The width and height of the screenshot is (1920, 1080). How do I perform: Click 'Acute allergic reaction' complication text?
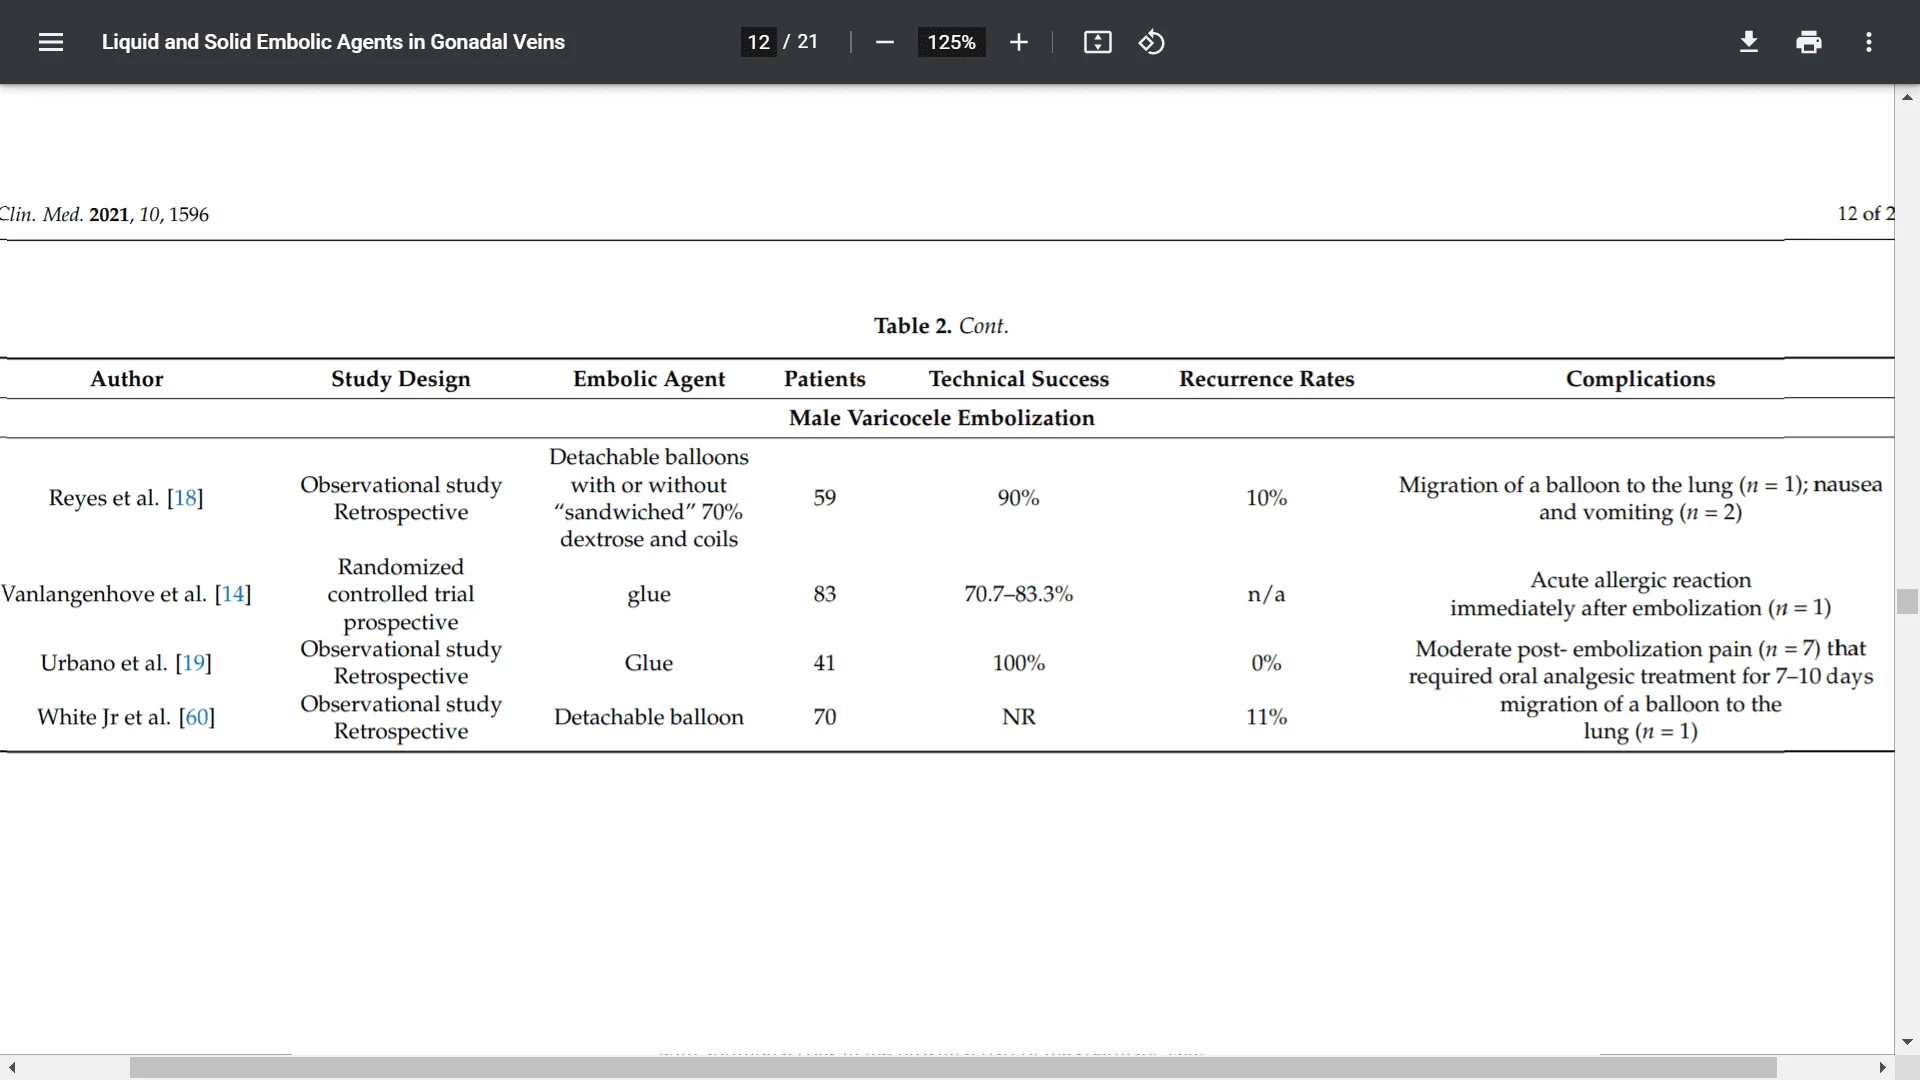tap(1641, 580)
